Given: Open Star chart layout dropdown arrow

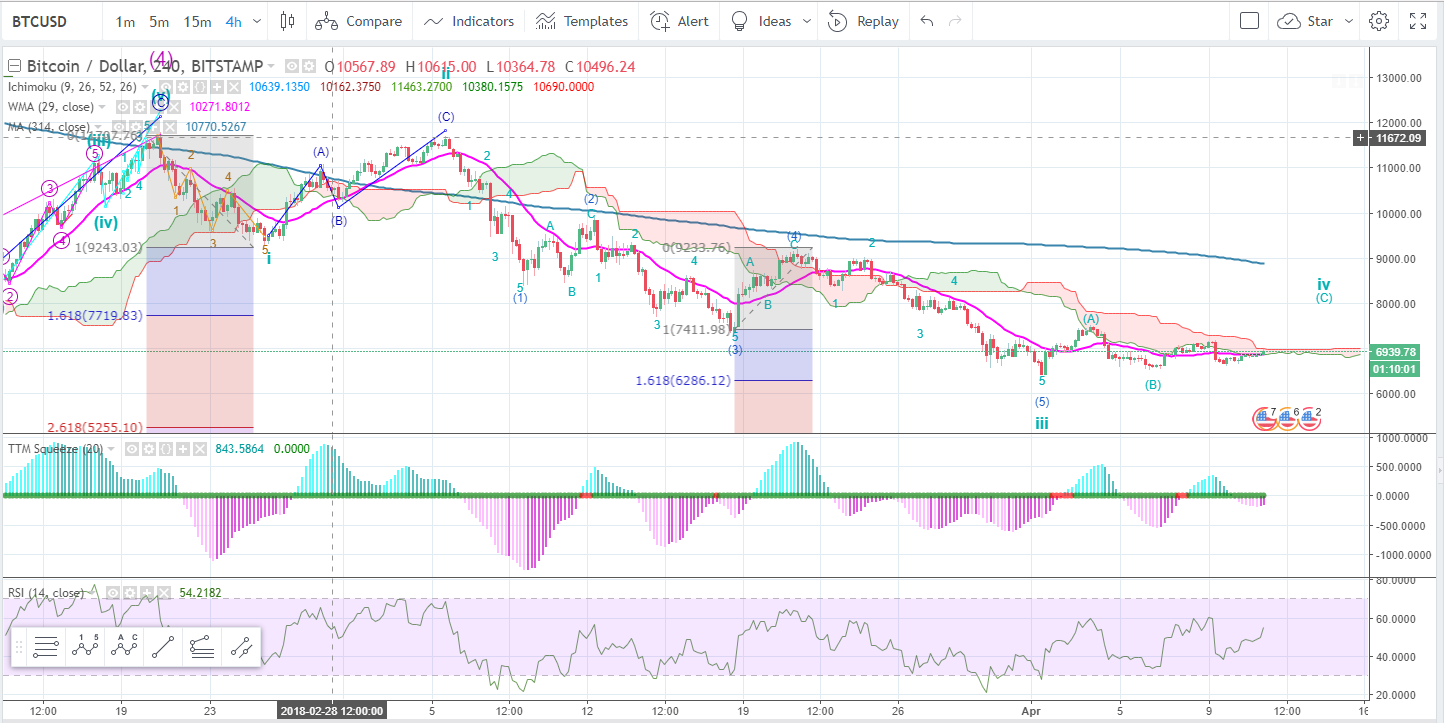Looking at the screenshot, I should click(1348, 21).
